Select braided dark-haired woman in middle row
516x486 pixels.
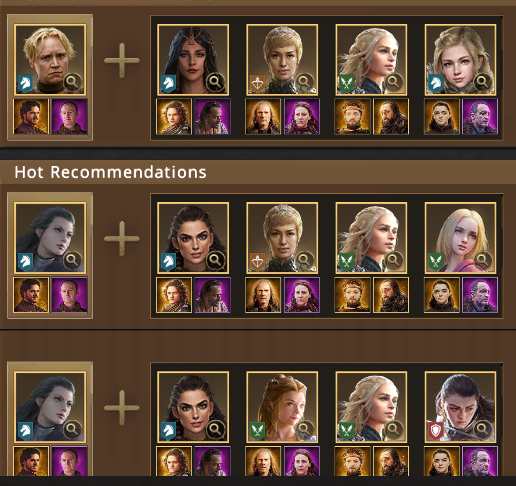click(x=193, y=238)
